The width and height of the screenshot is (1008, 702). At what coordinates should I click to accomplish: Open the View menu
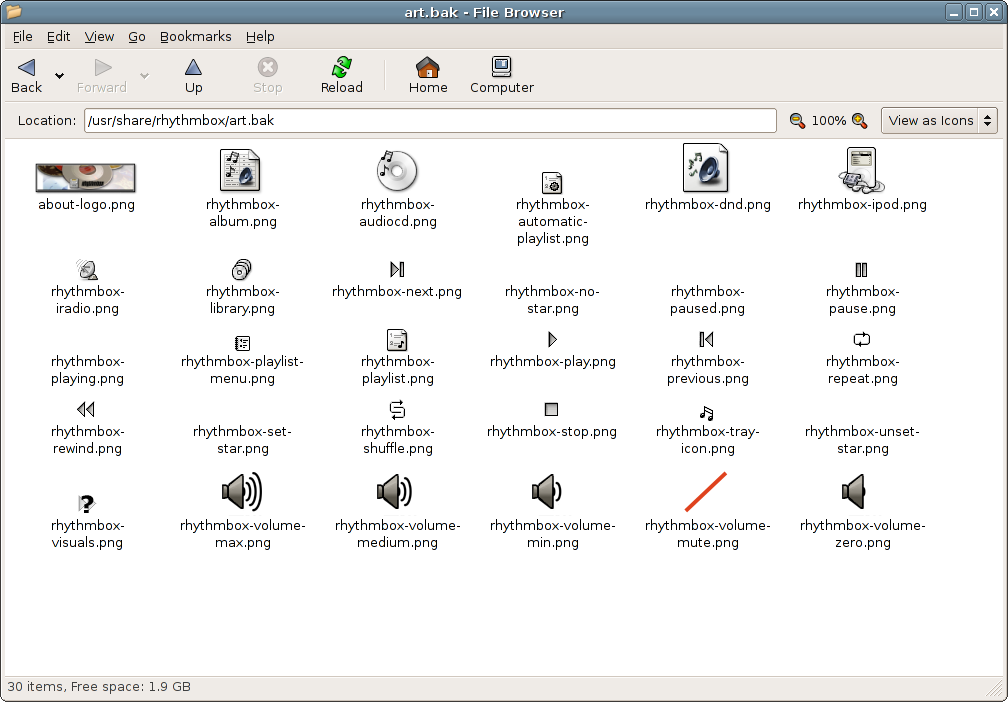click(100, 37)
